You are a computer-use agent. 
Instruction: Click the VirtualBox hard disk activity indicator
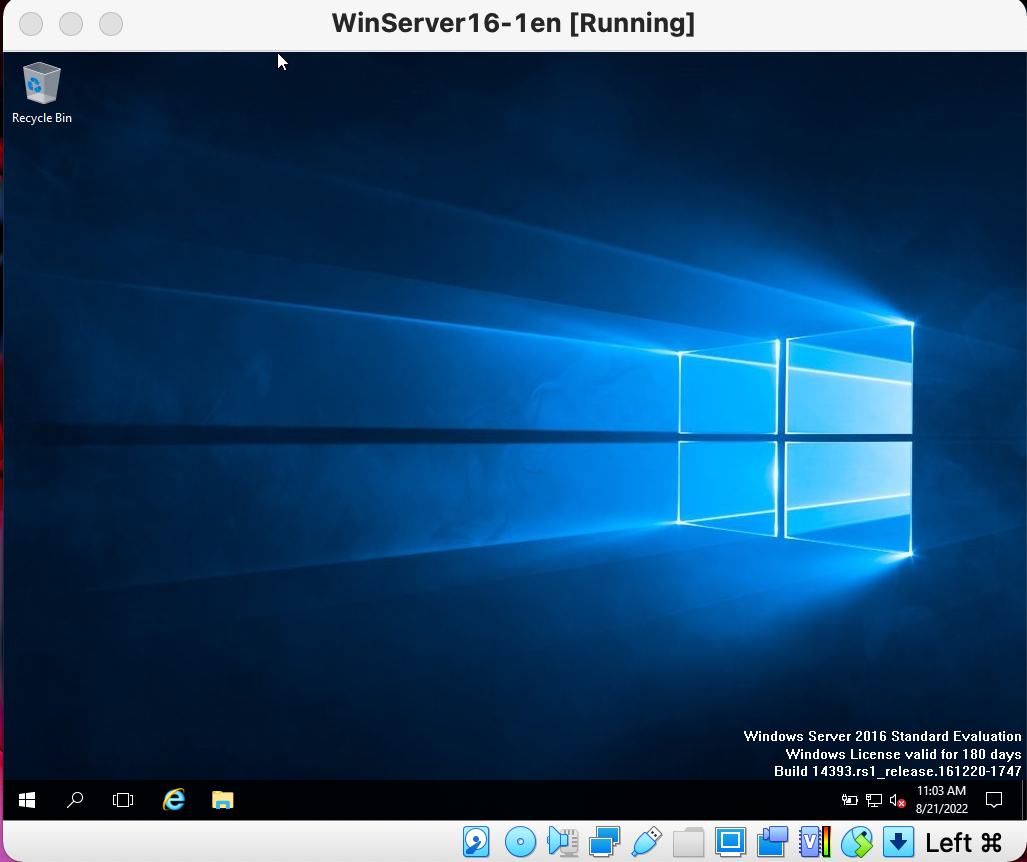(x=476, y=842)
